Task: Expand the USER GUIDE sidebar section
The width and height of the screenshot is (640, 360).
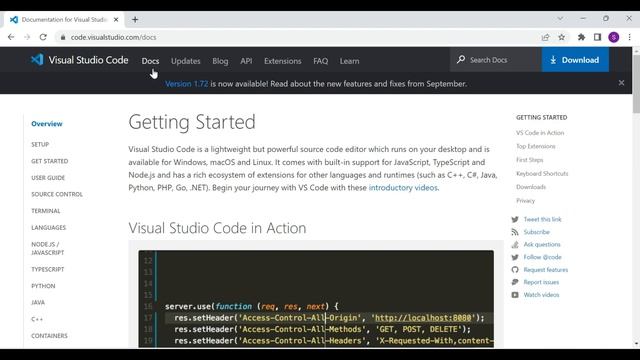Action: (48, 178)
